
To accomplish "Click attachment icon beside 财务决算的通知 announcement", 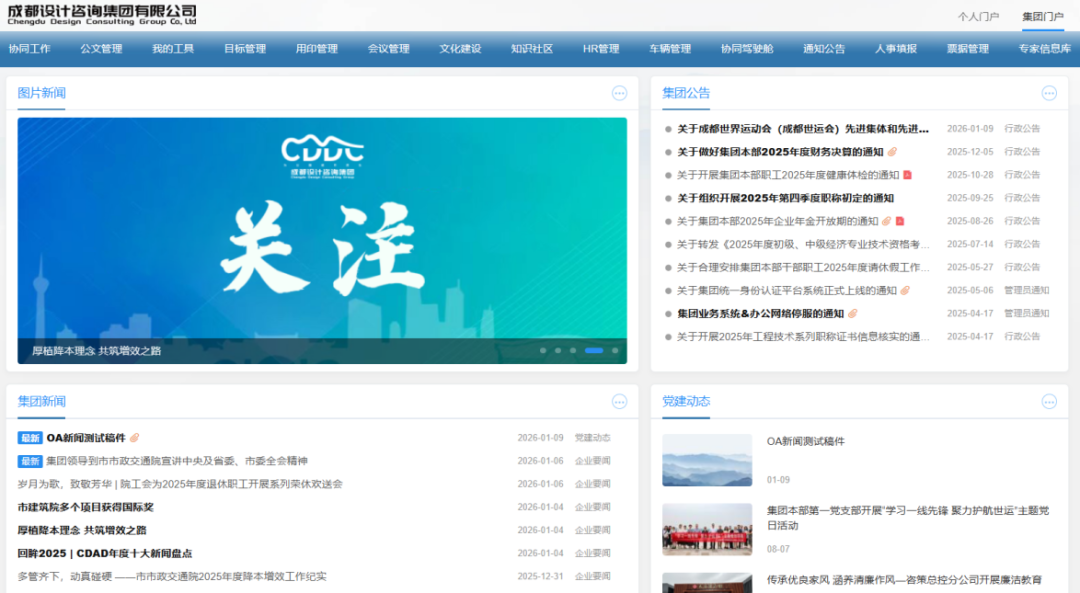I will coord(893,152).
